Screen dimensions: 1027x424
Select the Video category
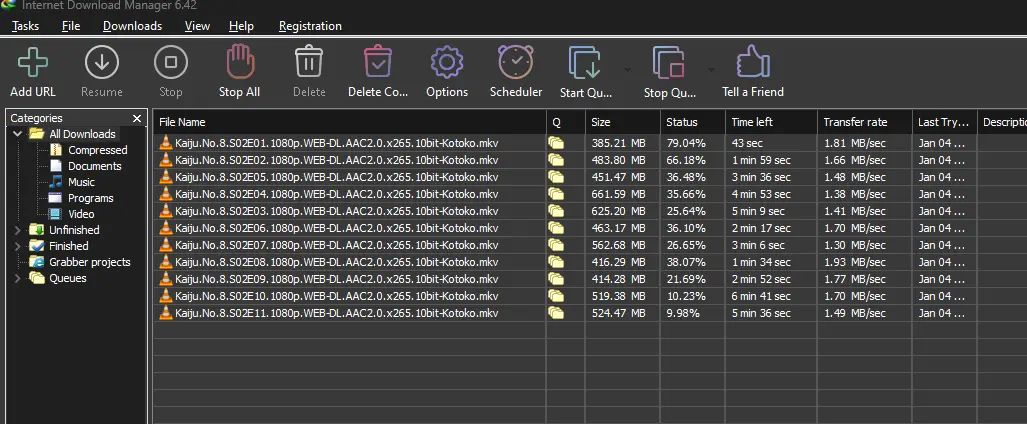pyautogui.click(x=81, y=214)
